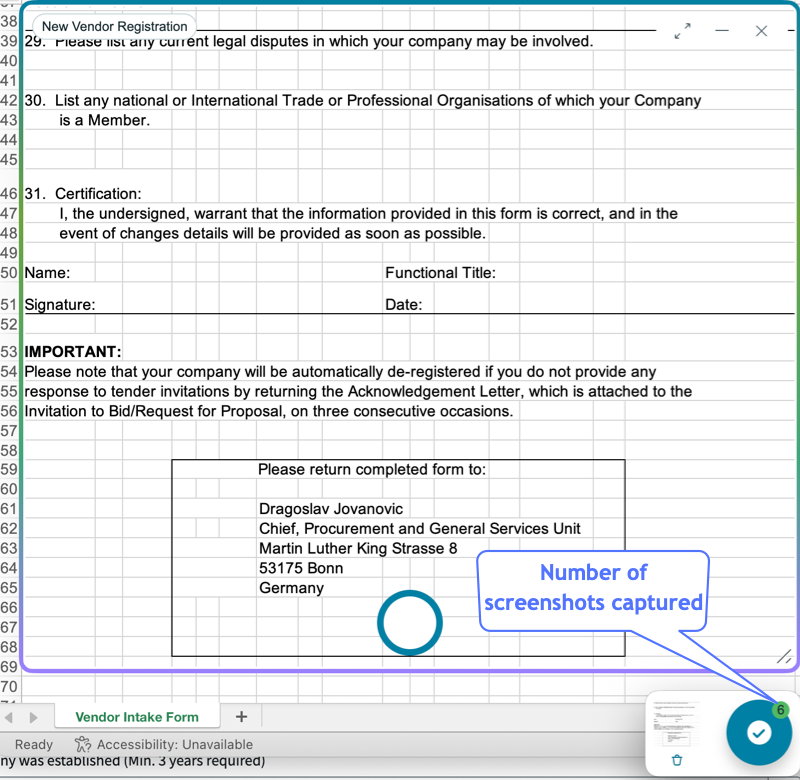Screen dimensions: 800x780
Task: Grab the resize handle of capture window
Action: tap(784, 657)
